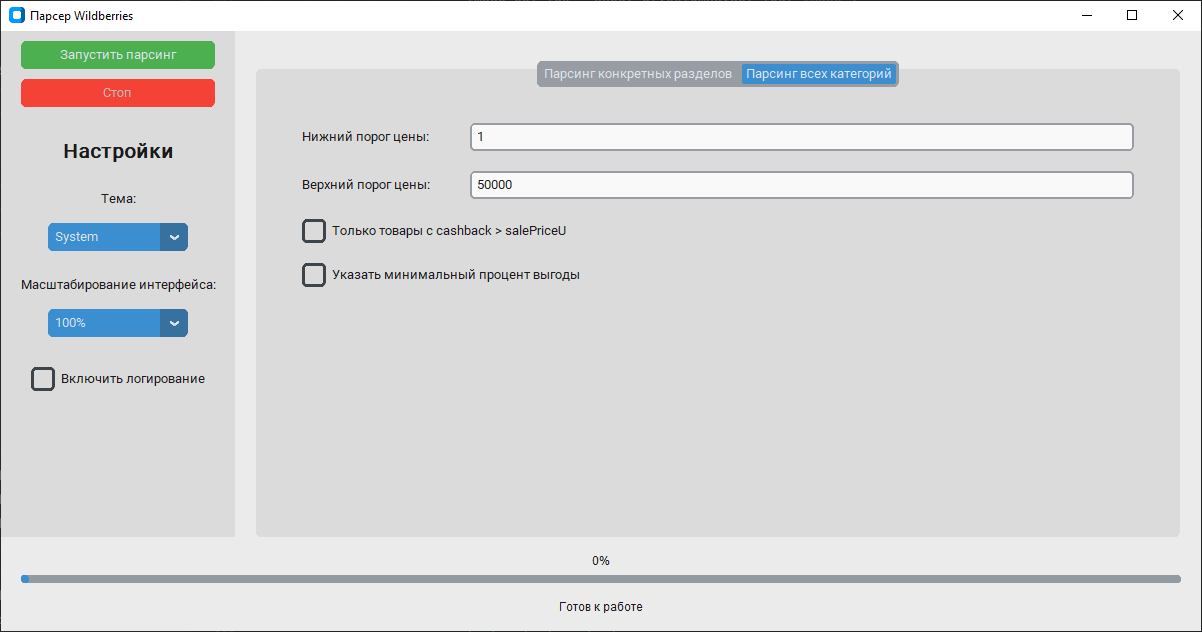Stop parsing with the red Стоп button
1202x632 pixels.
[118, 93]
